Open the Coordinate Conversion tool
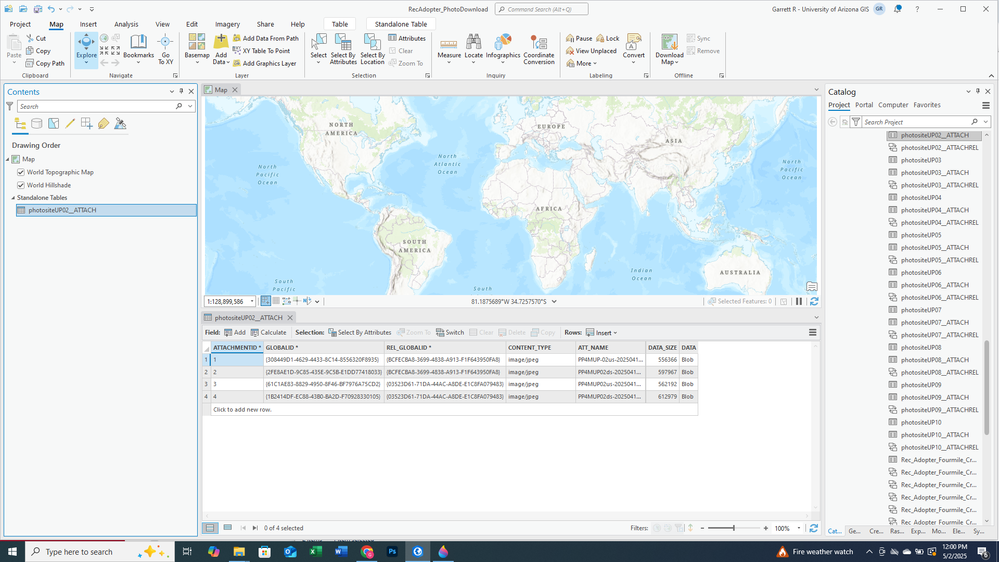The width and height of the screenshot is (999, 562). [539, 49]
